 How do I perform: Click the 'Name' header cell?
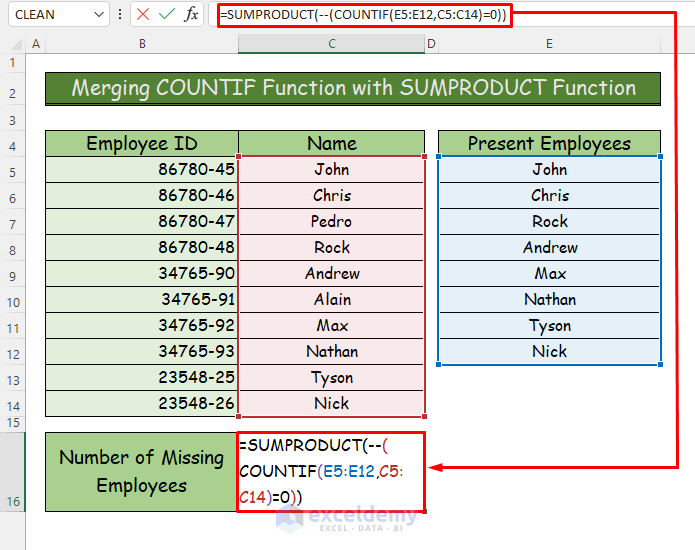[x=332, y=144]
